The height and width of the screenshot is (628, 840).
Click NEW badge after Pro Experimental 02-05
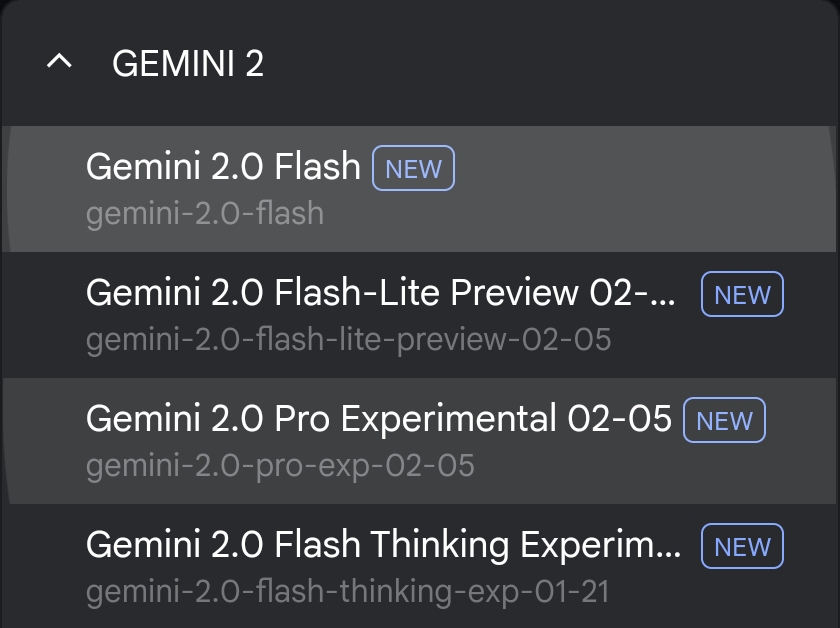click(724, 420)
